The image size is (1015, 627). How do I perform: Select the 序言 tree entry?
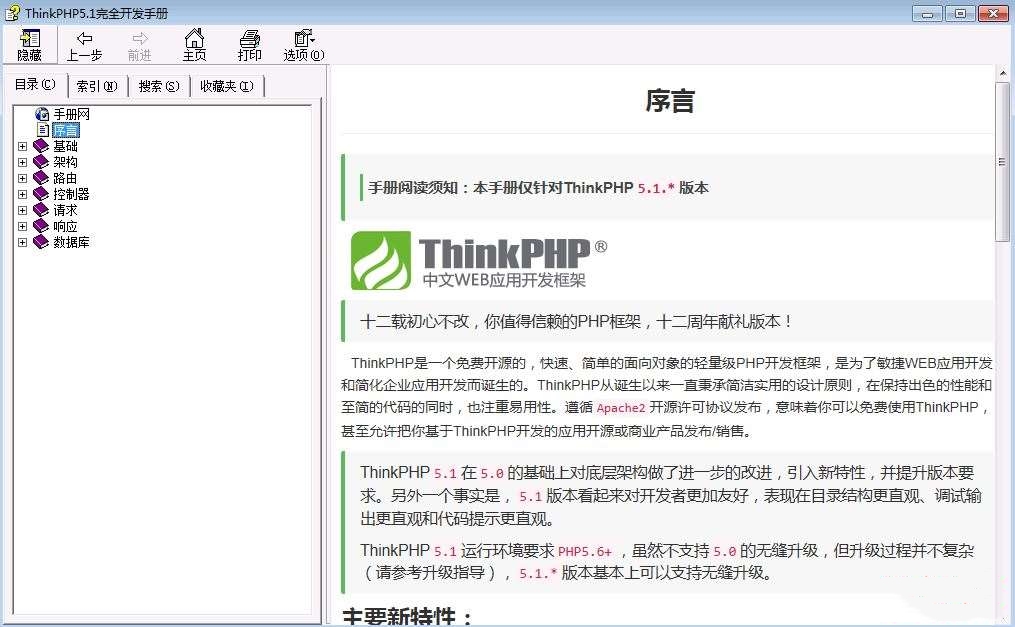point(65,130)
